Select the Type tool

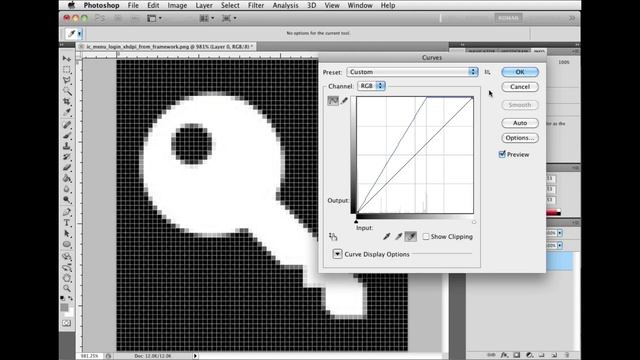coord(67,223)
